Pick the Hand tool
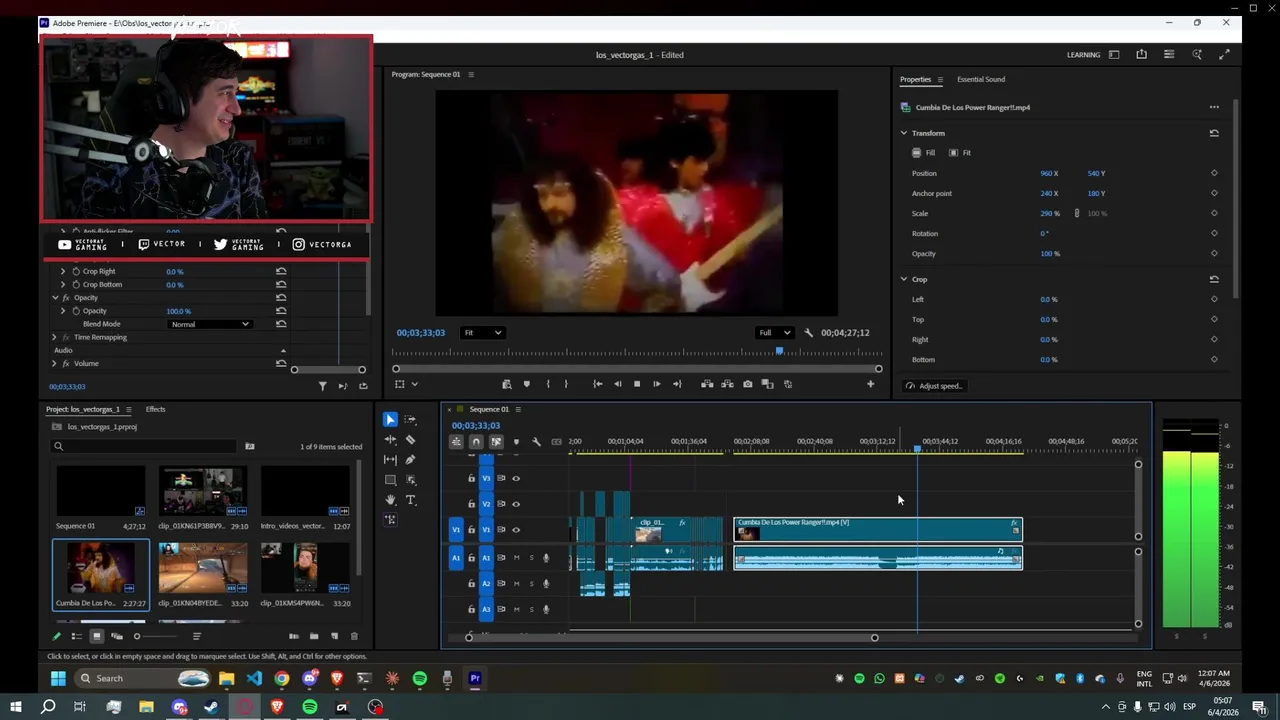The height and width of the screenshot is (720, 1280). (390, 500)
